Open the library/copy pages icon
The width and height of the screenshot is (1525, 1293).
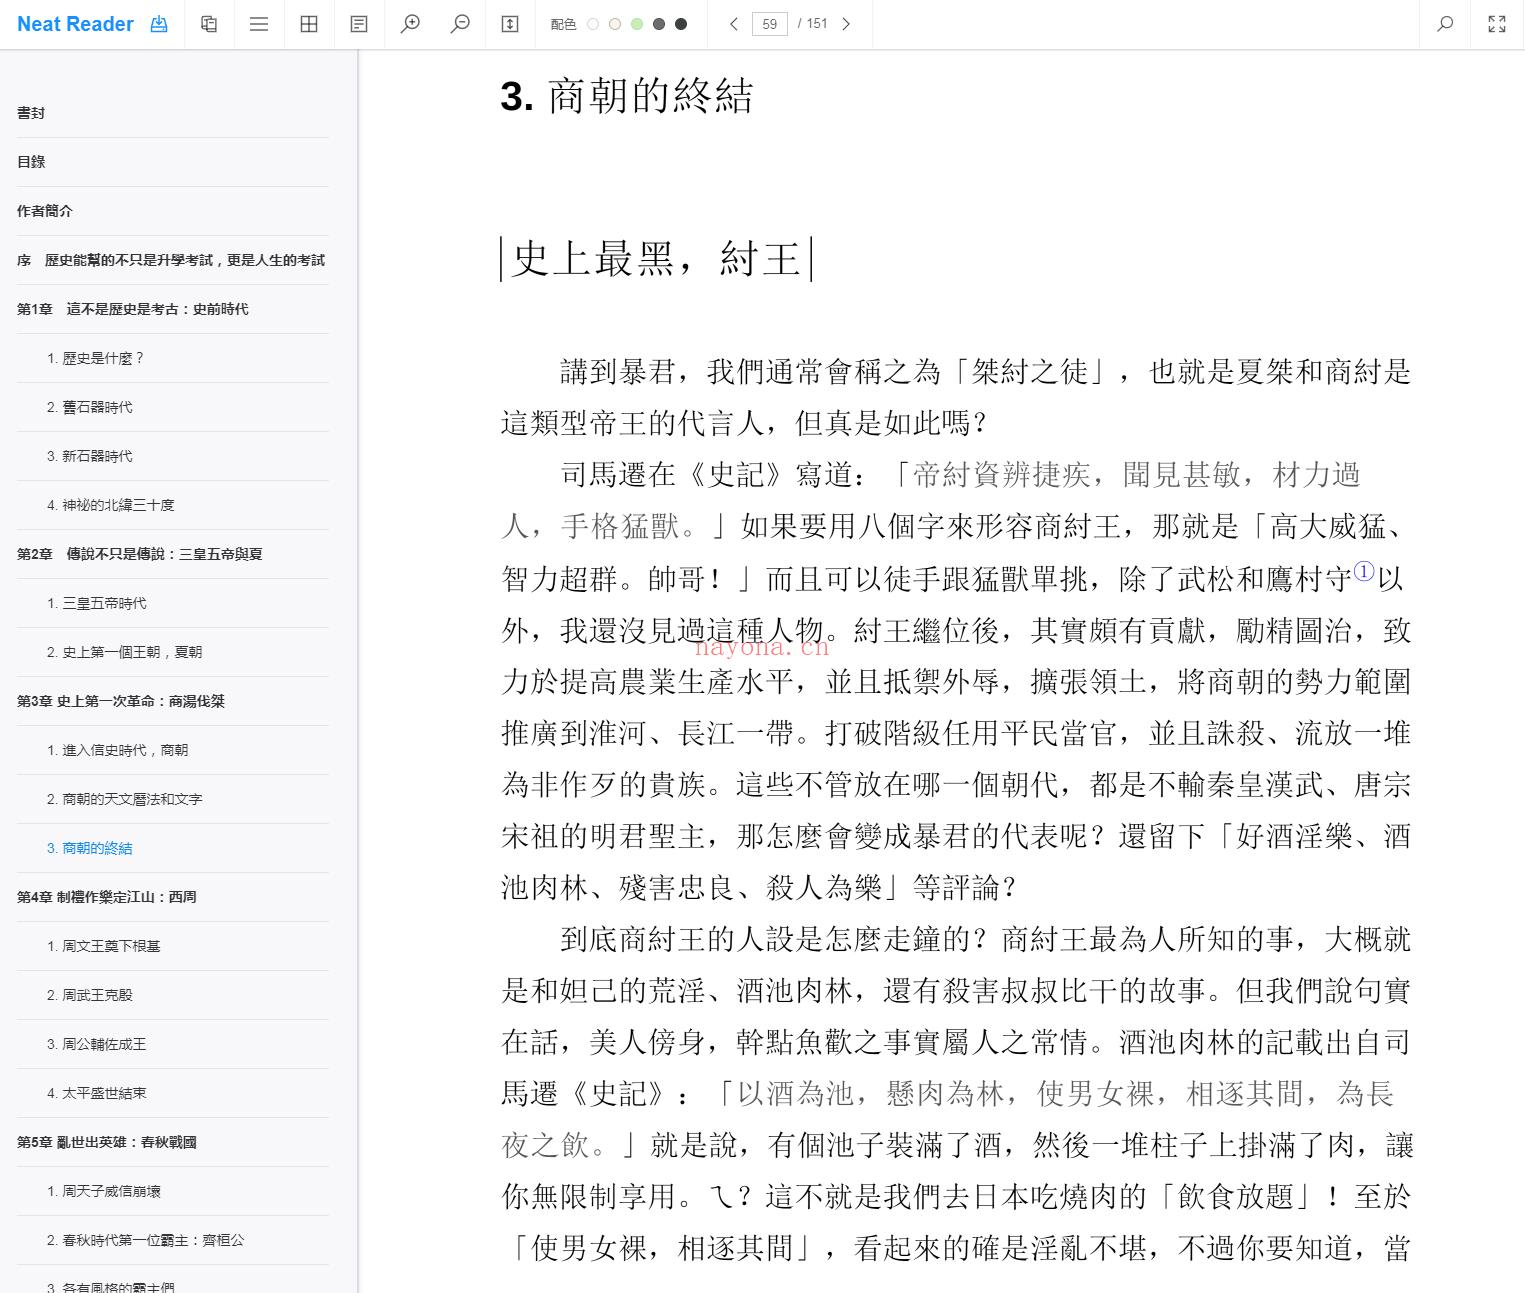pos(209,24)
